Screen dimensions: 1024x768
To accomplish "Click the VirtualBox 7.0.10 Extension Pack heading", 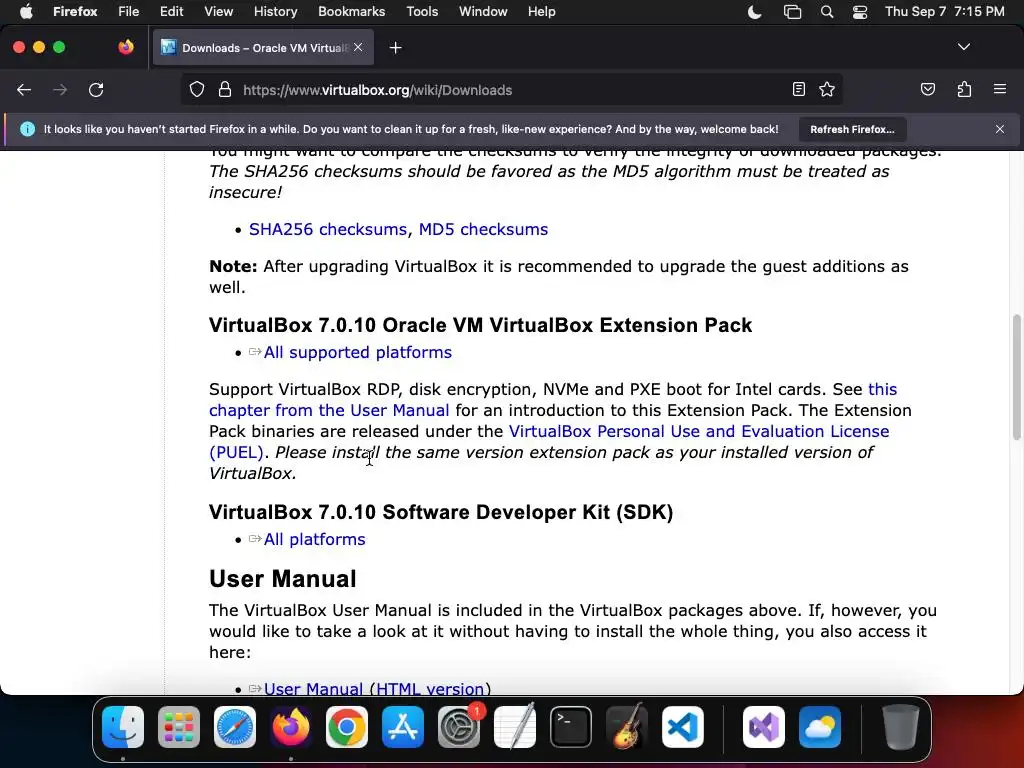I will [481, 325].
